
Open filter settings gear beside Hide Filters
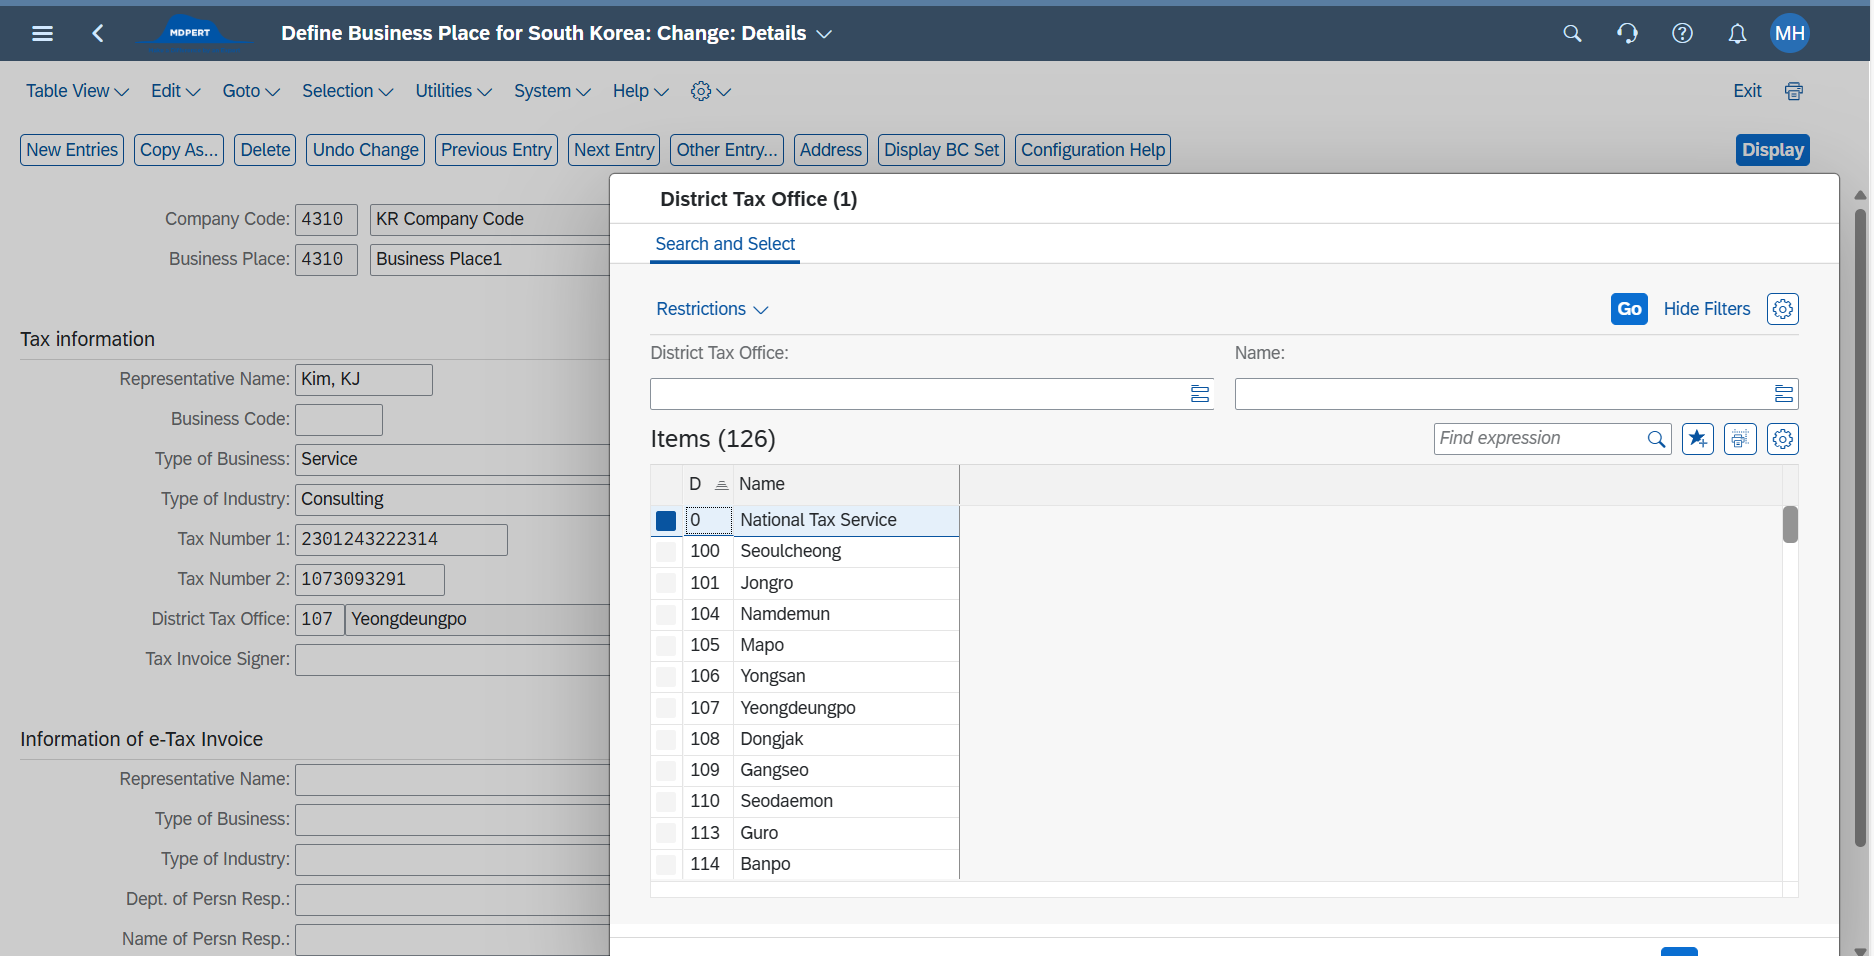coord(1783,309)
